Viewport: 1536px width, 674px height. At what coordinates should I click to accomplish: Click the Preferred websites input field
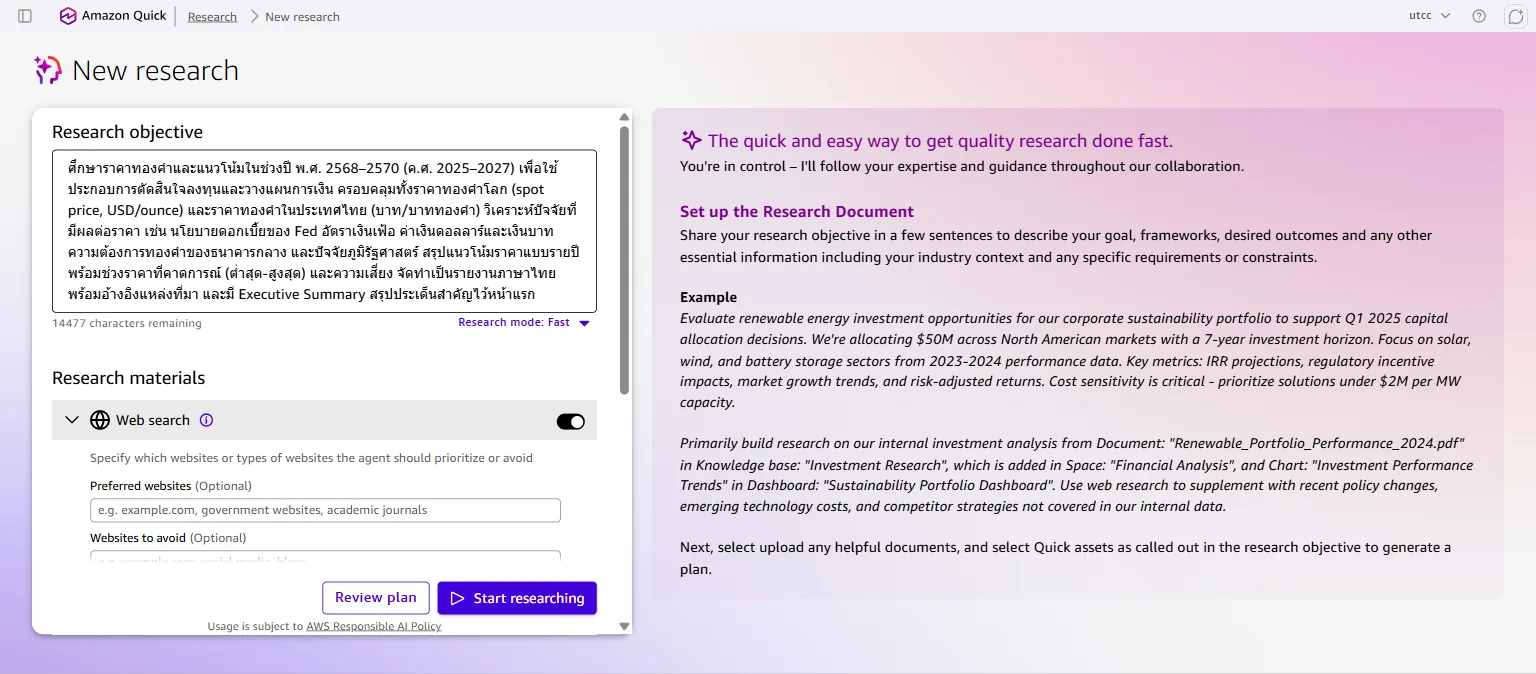(325, 510)
